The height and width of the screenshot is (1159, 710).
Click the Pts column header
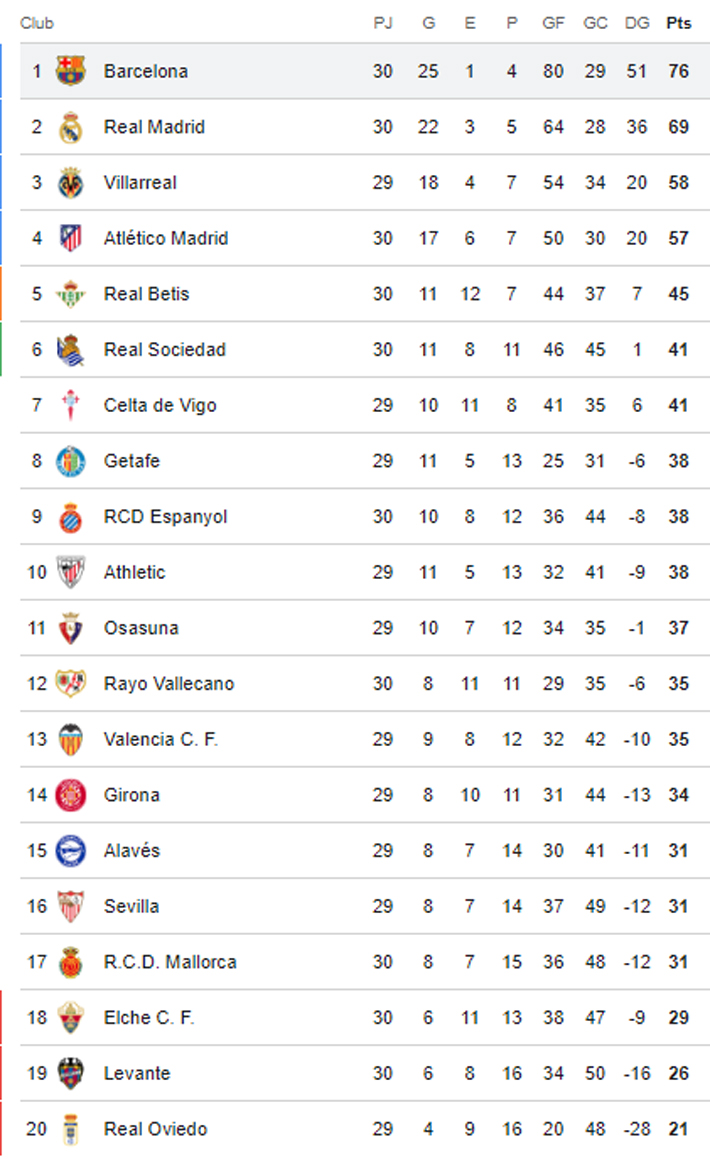678,23
